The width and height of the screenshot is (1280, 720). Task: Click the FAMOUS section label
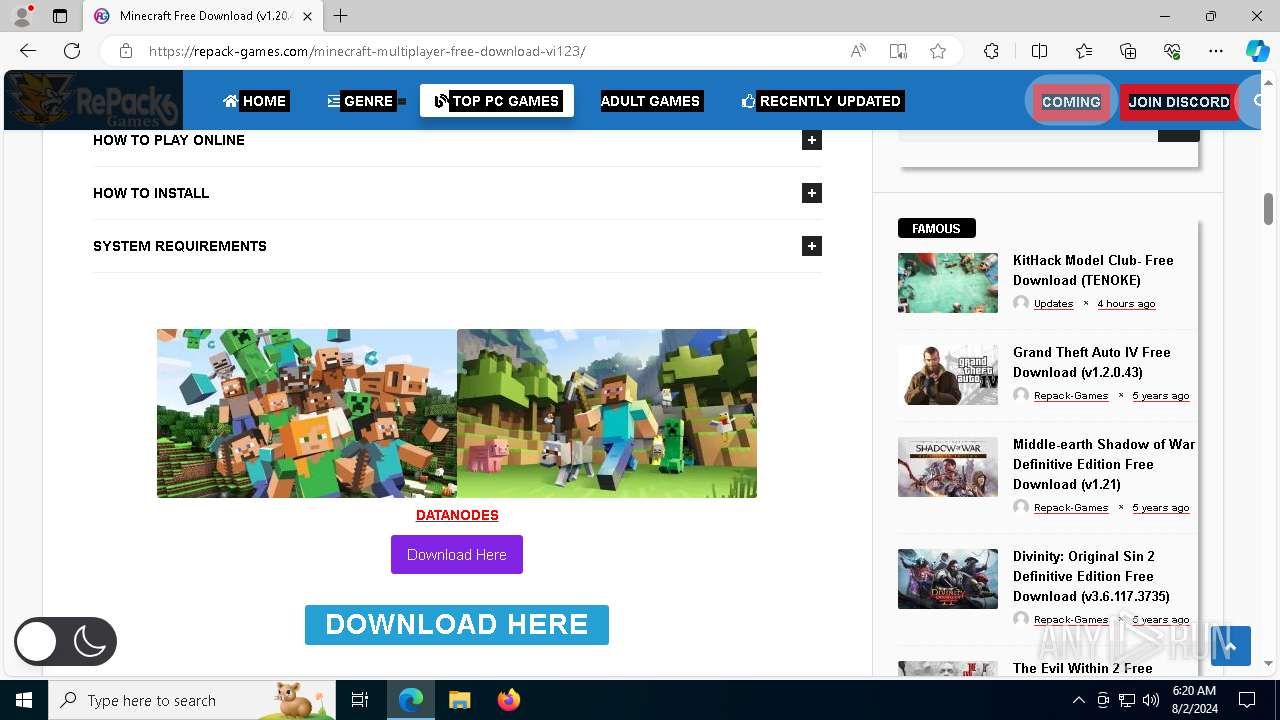click(x=936, y=228)
